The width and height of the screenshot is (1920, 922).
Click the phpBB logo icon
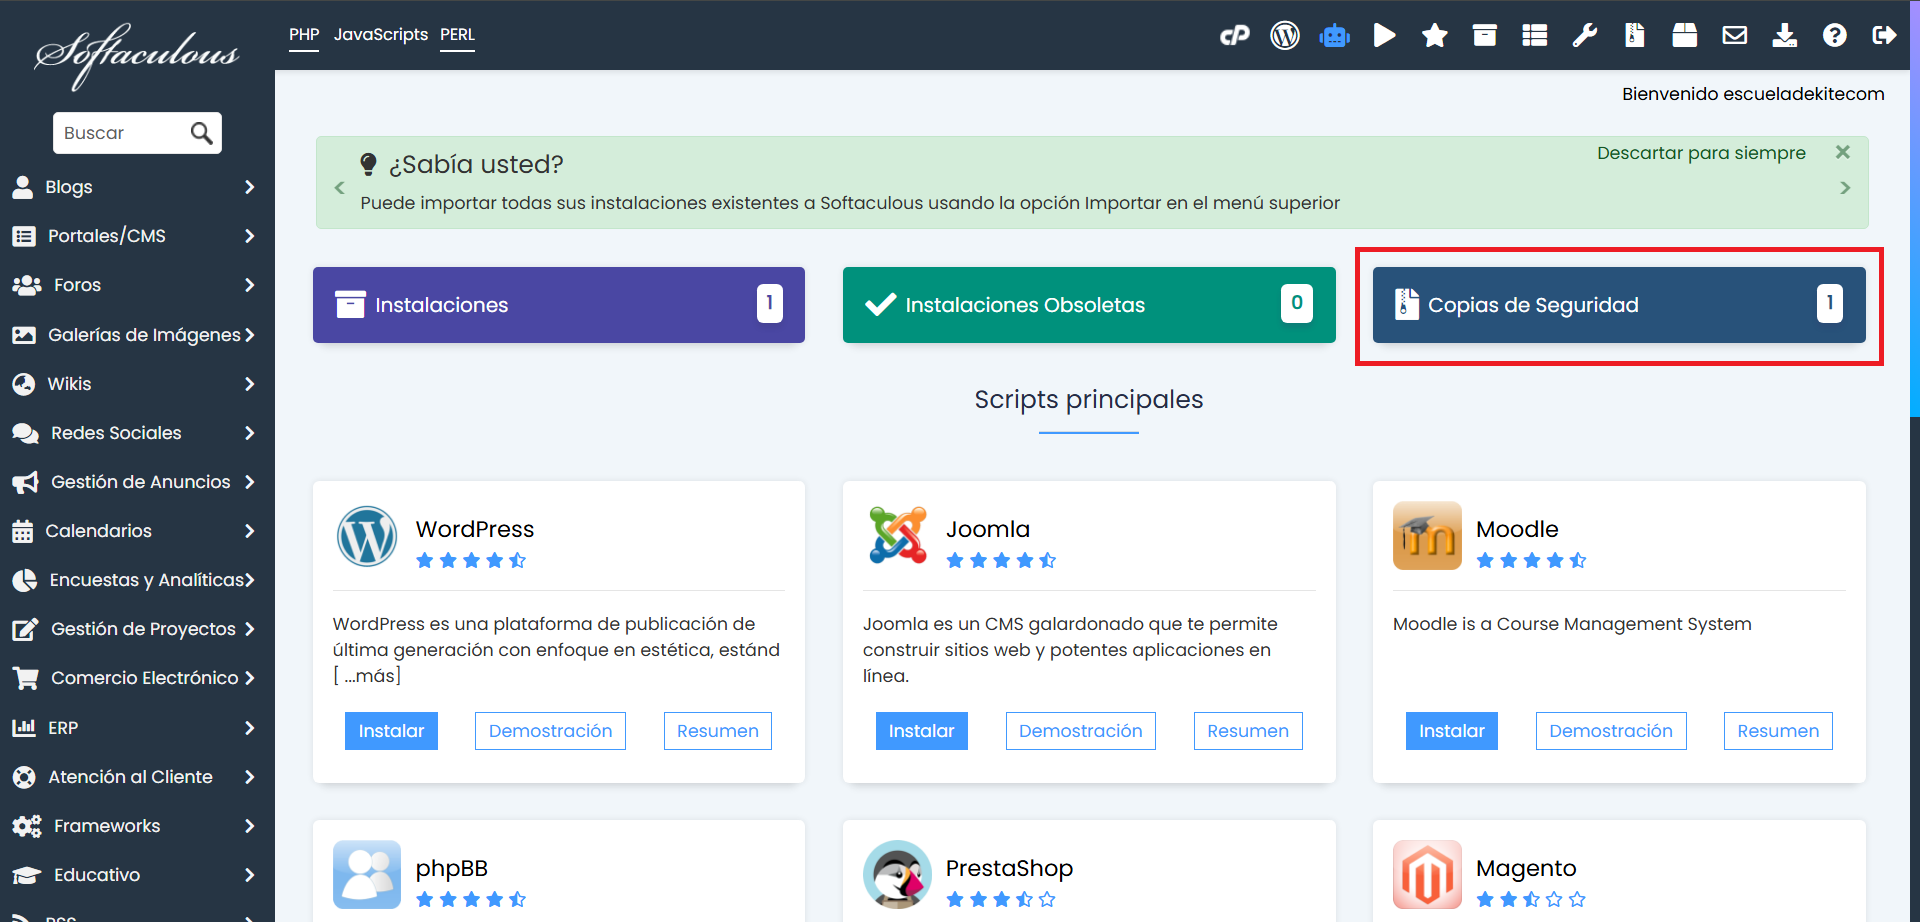coord(367,874)
